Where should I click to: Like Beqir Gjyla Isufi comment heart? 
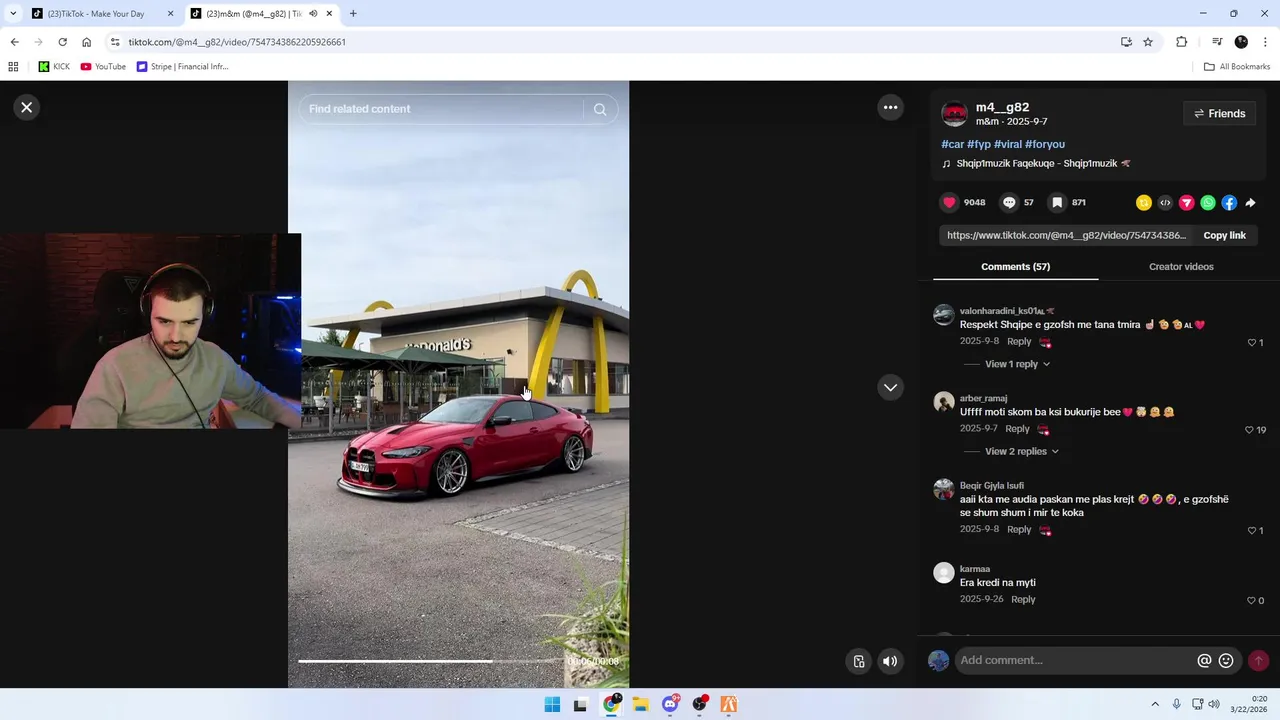[x=1252, y=531]
